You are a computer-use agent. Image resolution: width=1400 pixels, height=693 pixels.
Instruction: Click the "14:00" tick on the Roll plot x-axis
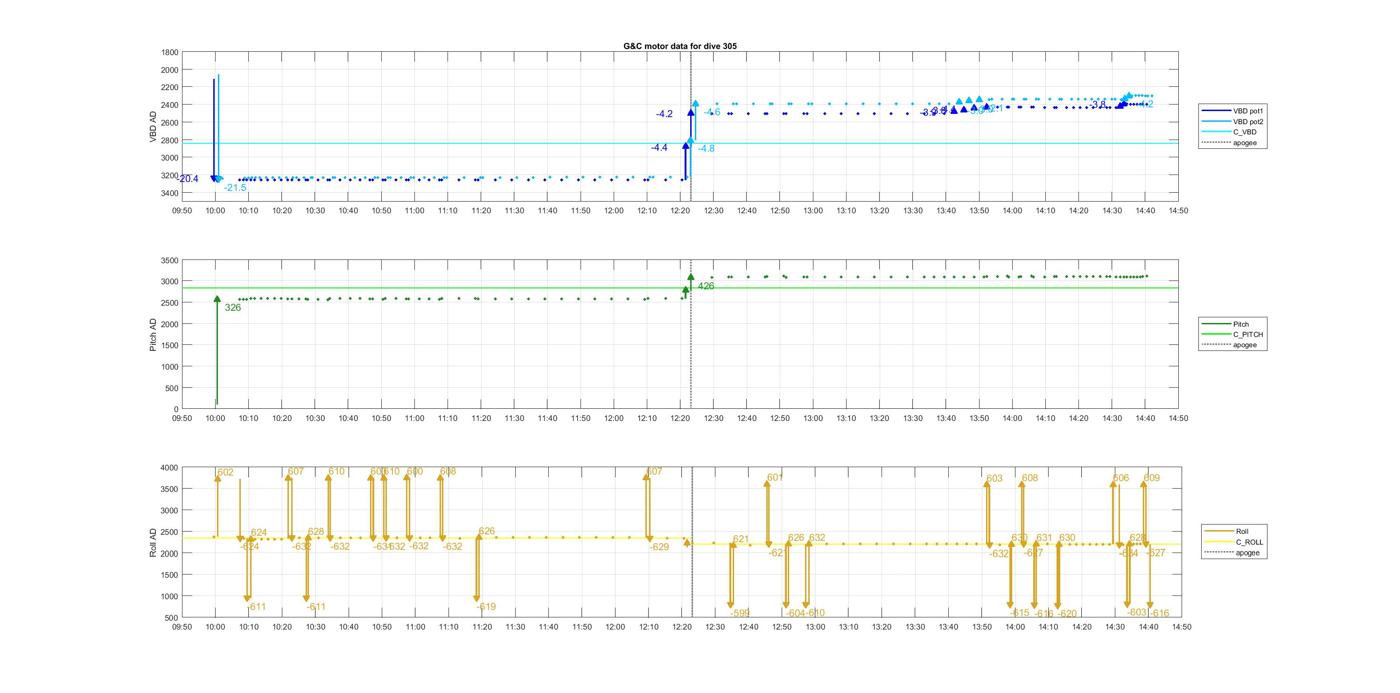tap(1015, 627)
